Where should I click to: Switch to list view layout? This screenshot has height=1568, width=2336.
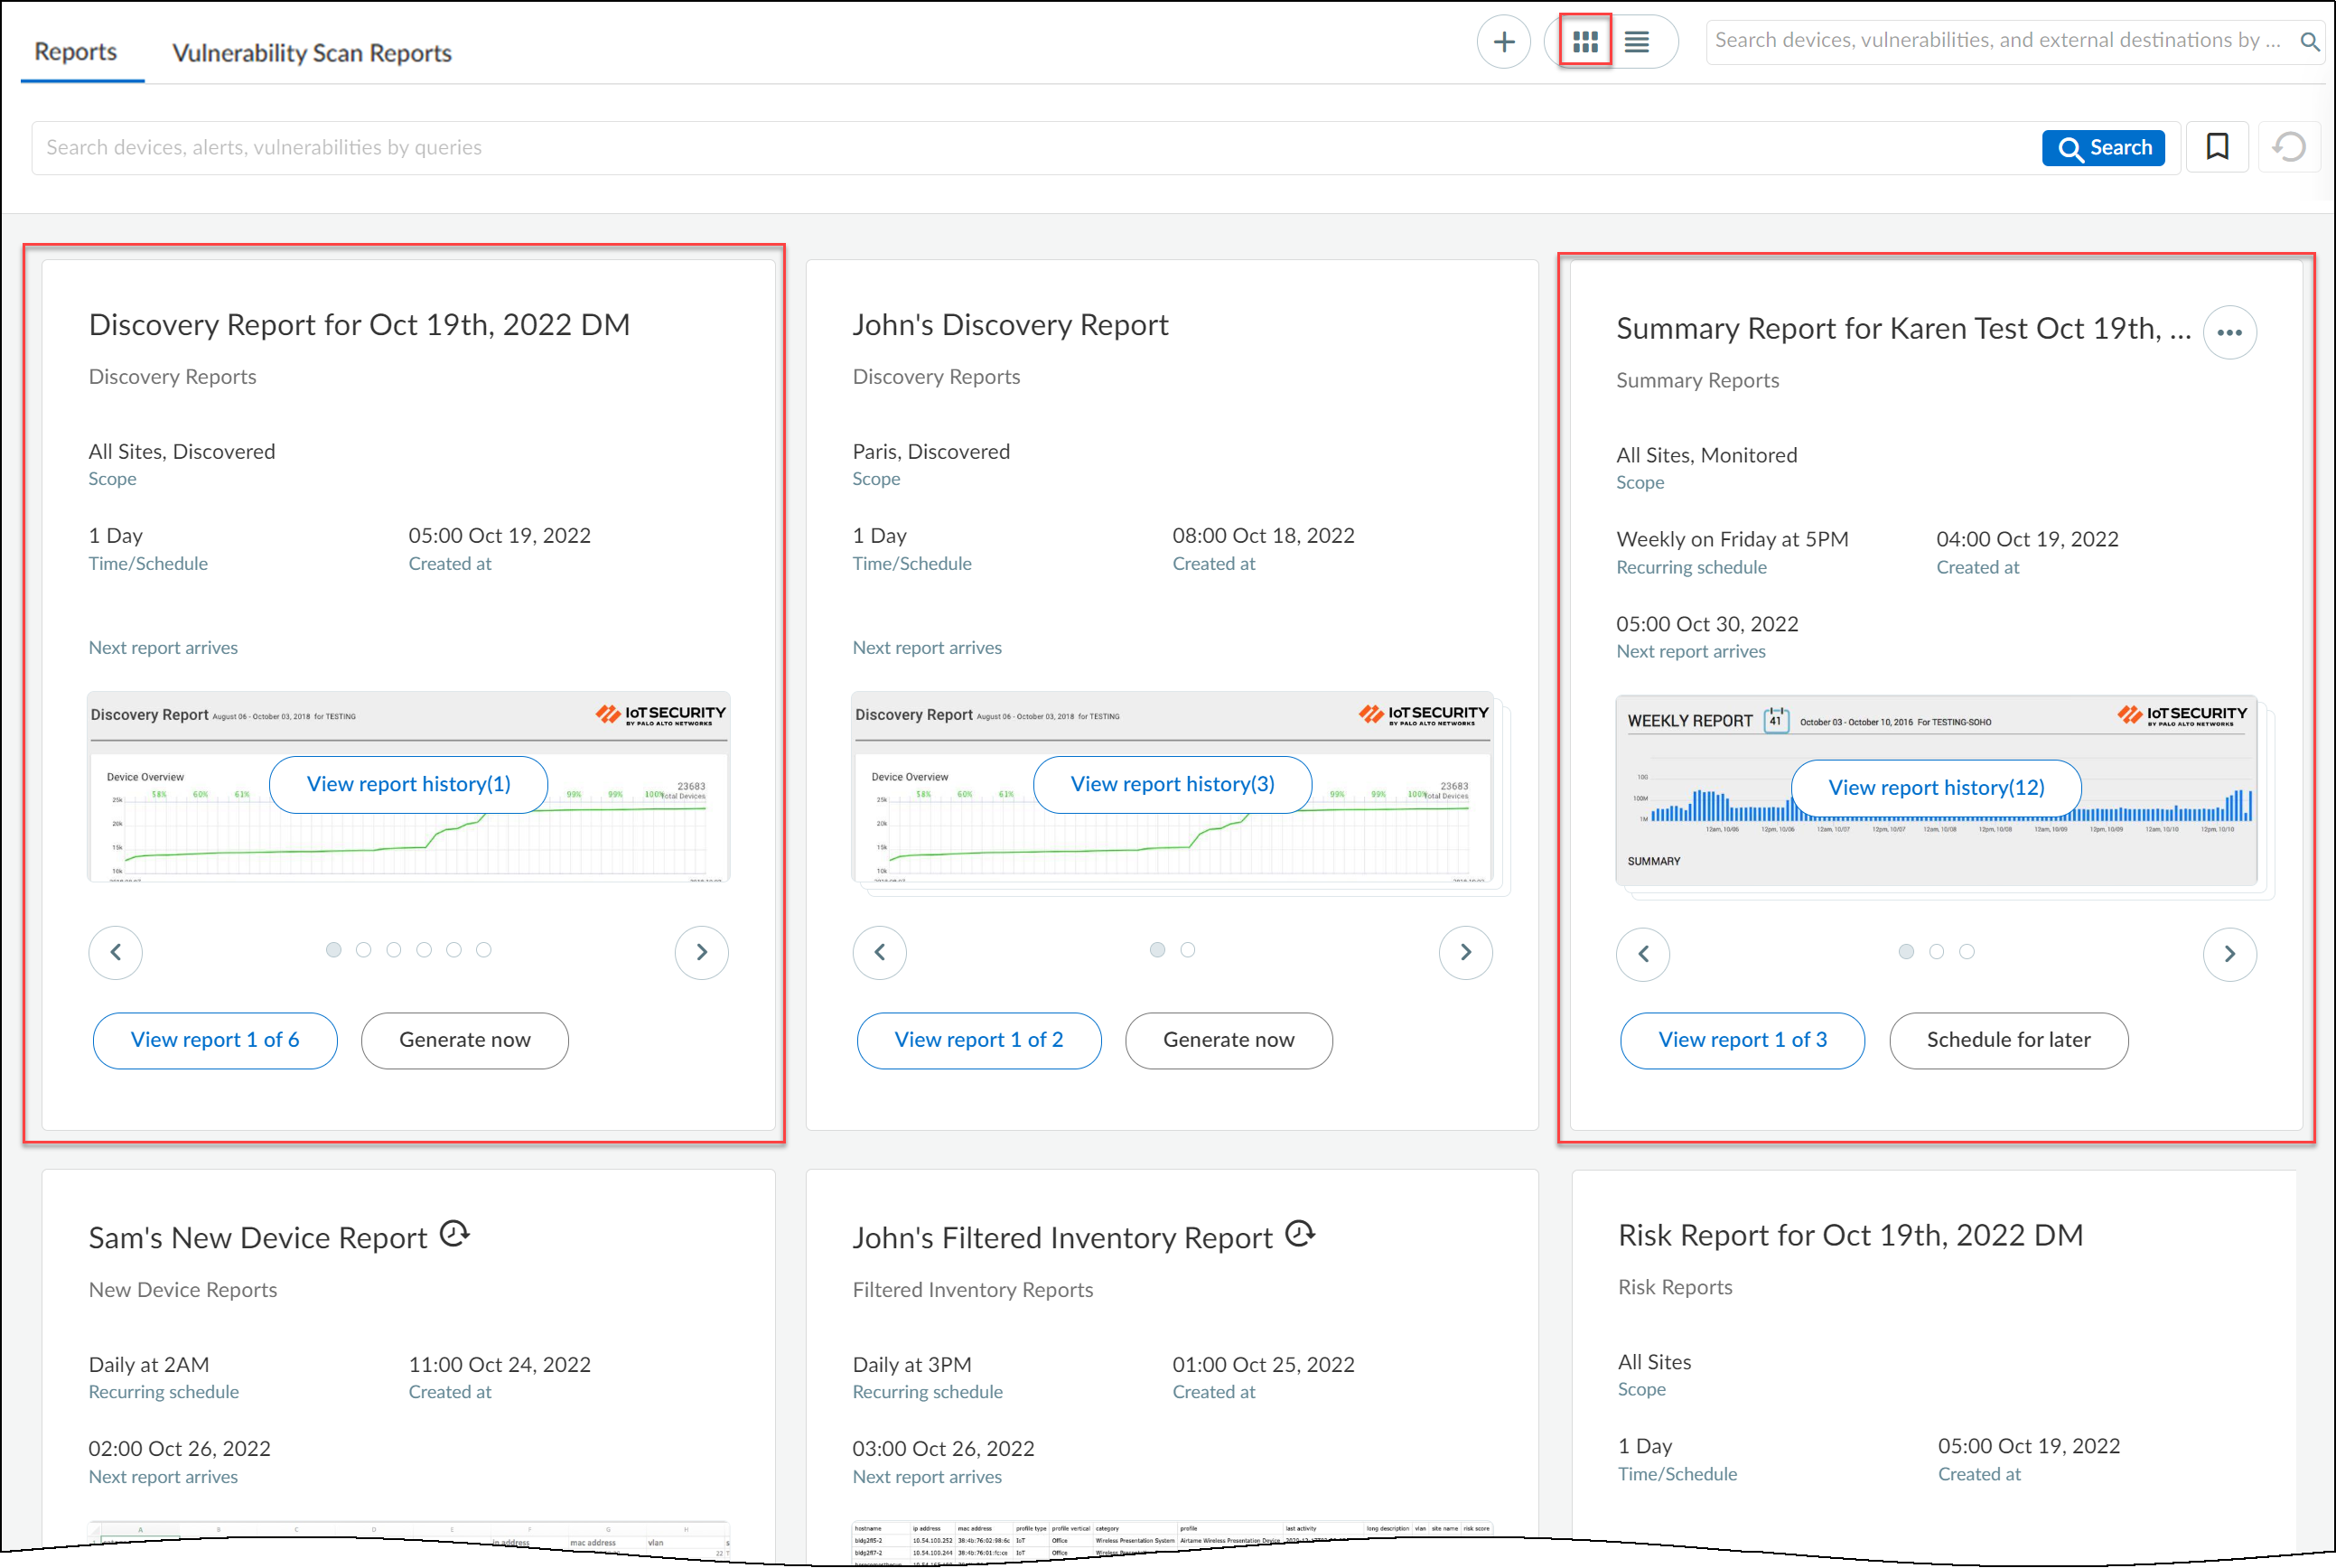(1637, 42)
